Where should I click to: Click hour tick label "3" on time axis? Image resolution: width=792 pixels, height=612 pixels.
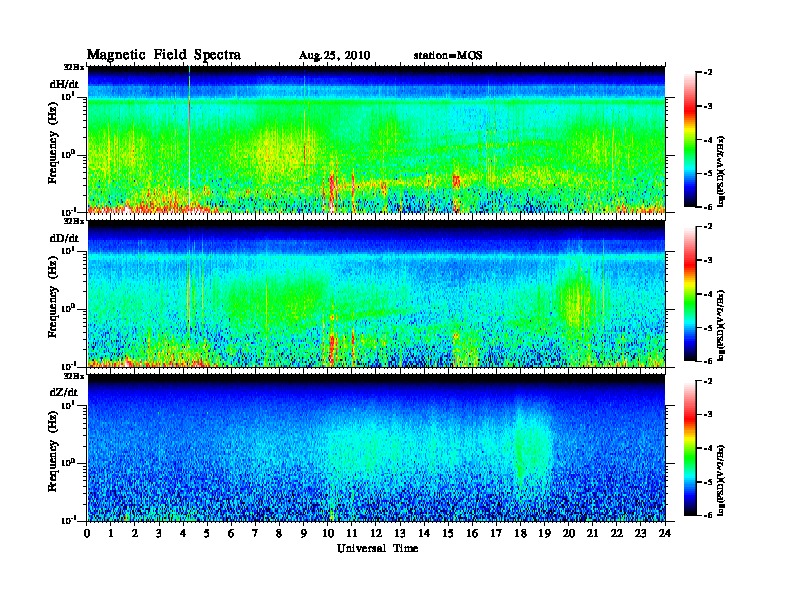point(159,533)
